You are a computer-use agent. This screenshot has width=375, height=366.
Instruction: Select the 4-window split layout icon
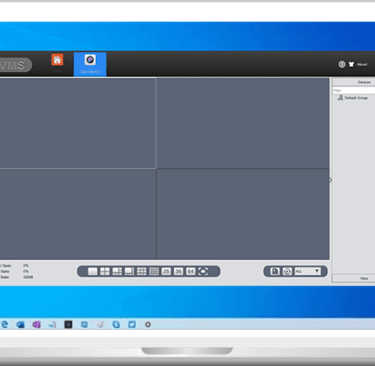click(105, 271)
